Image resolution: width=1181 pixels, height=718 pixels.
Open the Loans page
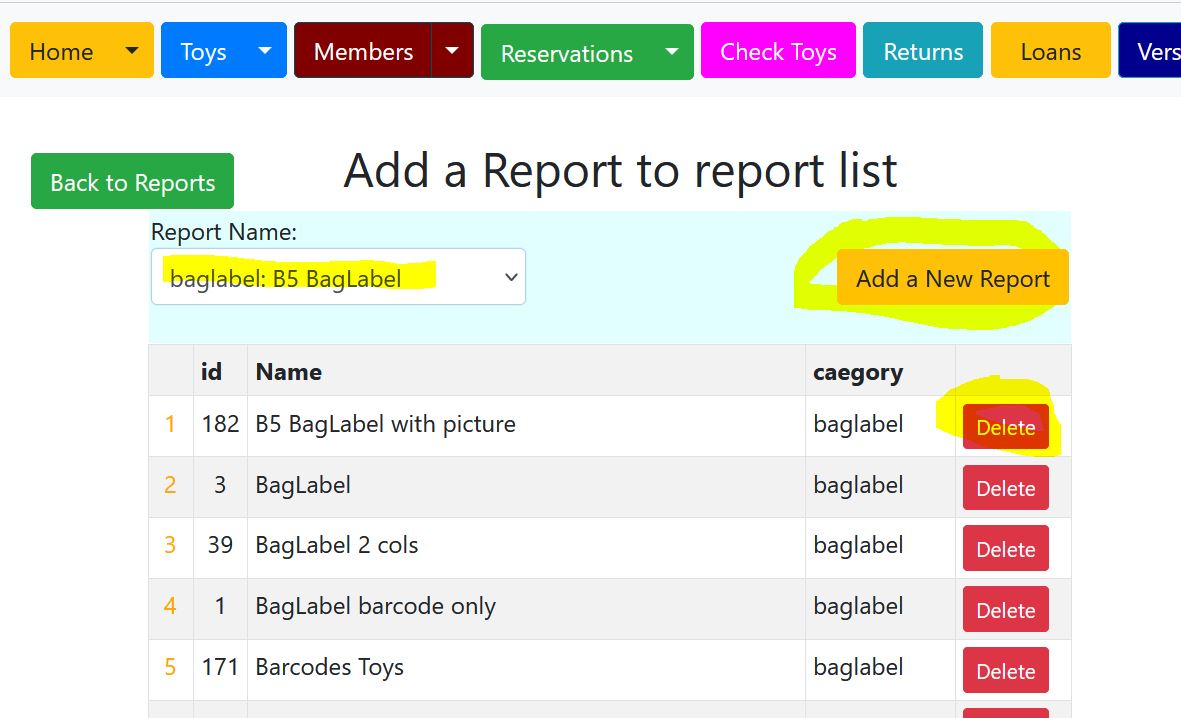[x=1050, y=51]
